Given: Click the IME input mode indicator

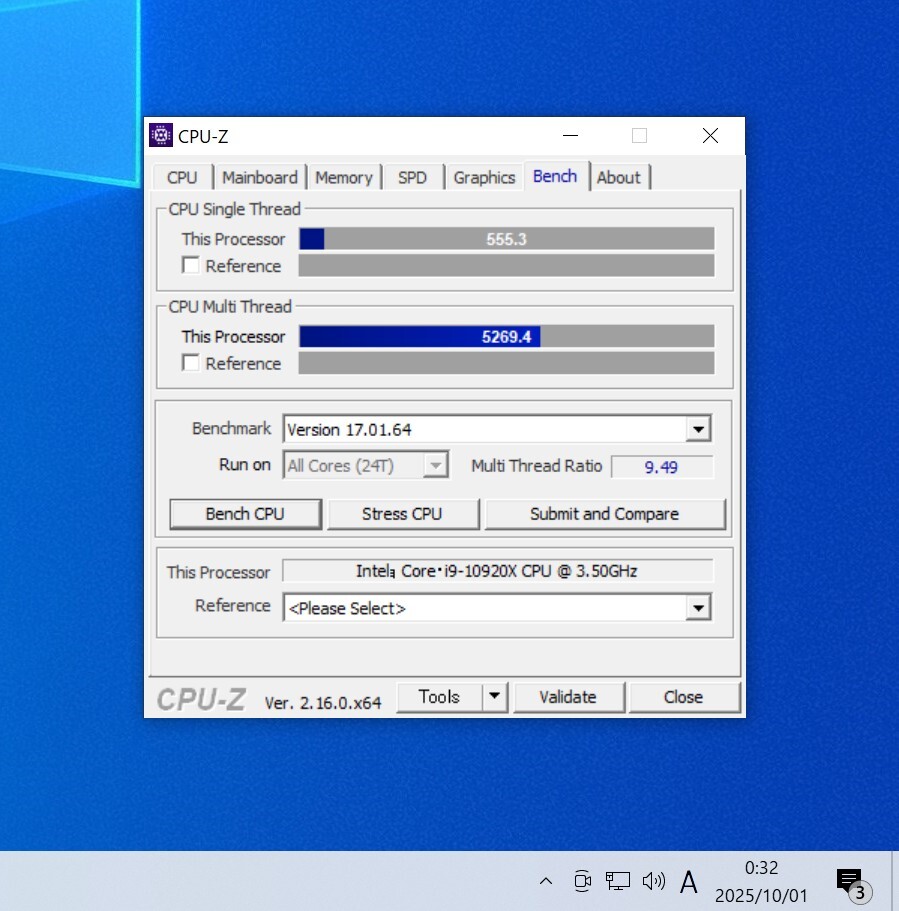Looking at the screenshot, I should coord(689,881).
